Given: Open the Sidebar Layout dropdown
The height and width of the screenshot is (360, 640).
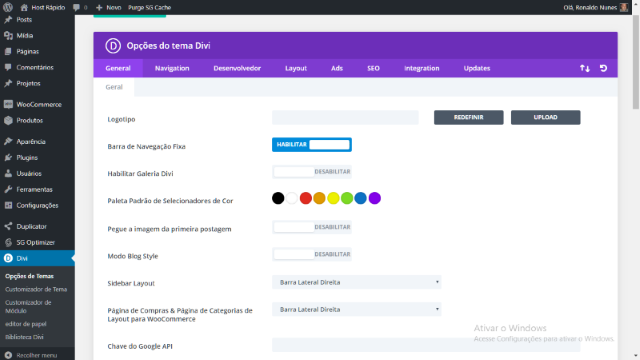Looking at the screenshot, I should tap(357, 282).
